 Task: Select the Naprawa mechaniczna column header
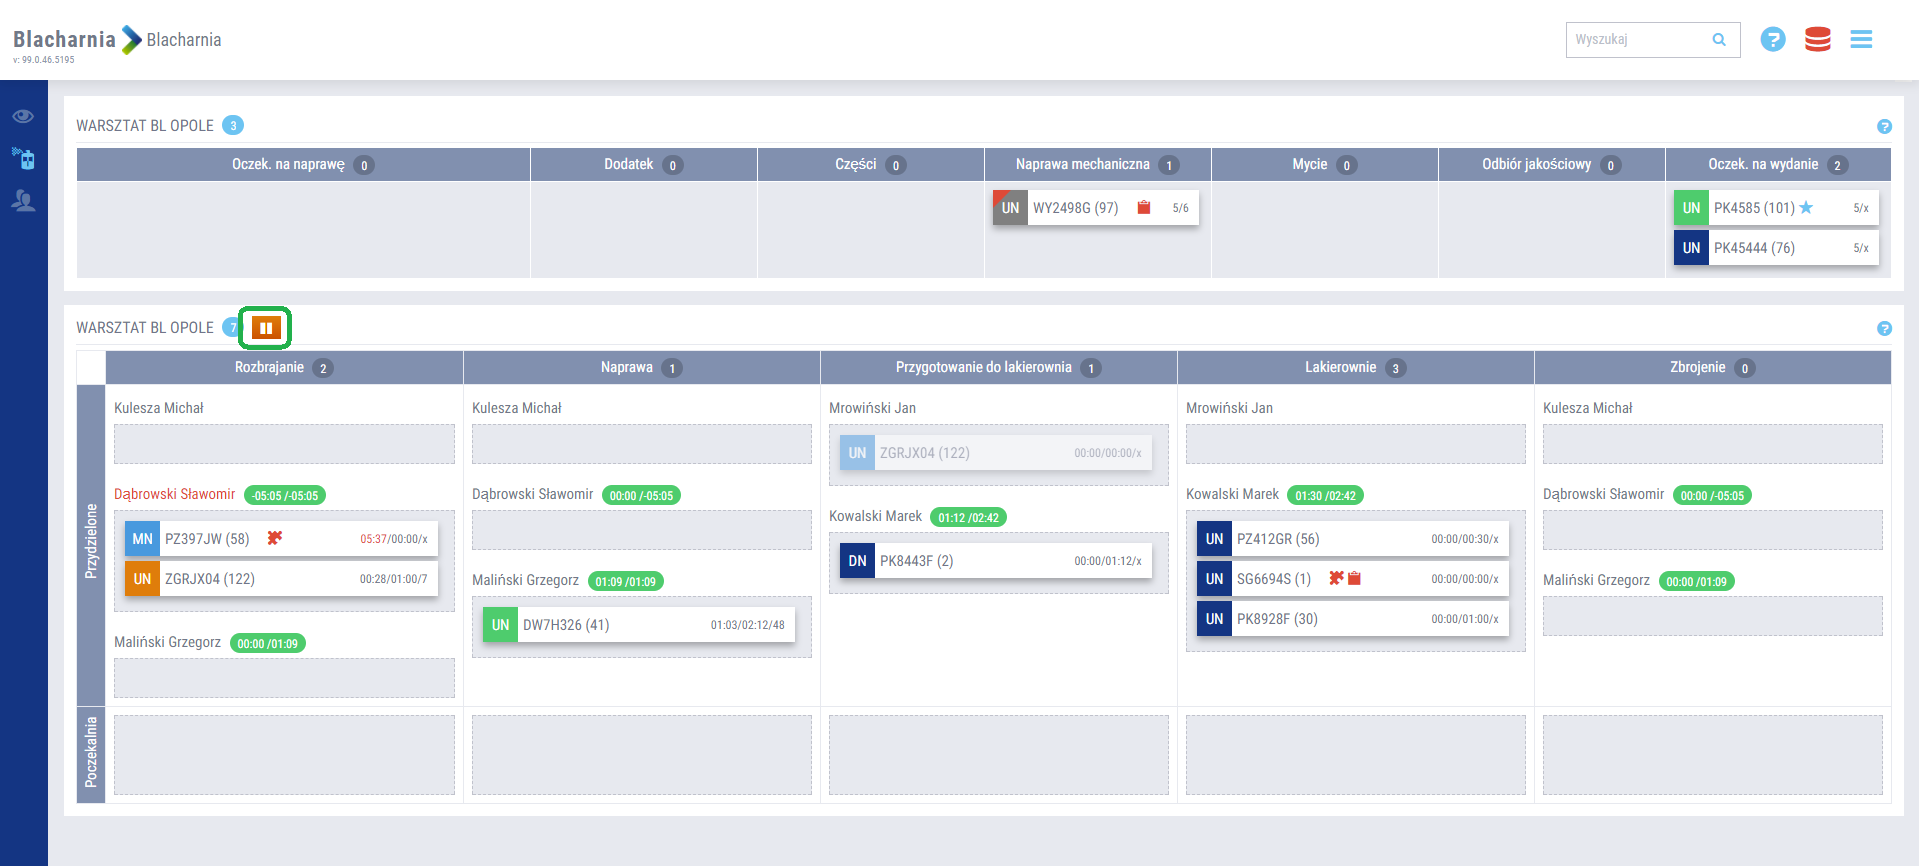tap(1082, 165)
